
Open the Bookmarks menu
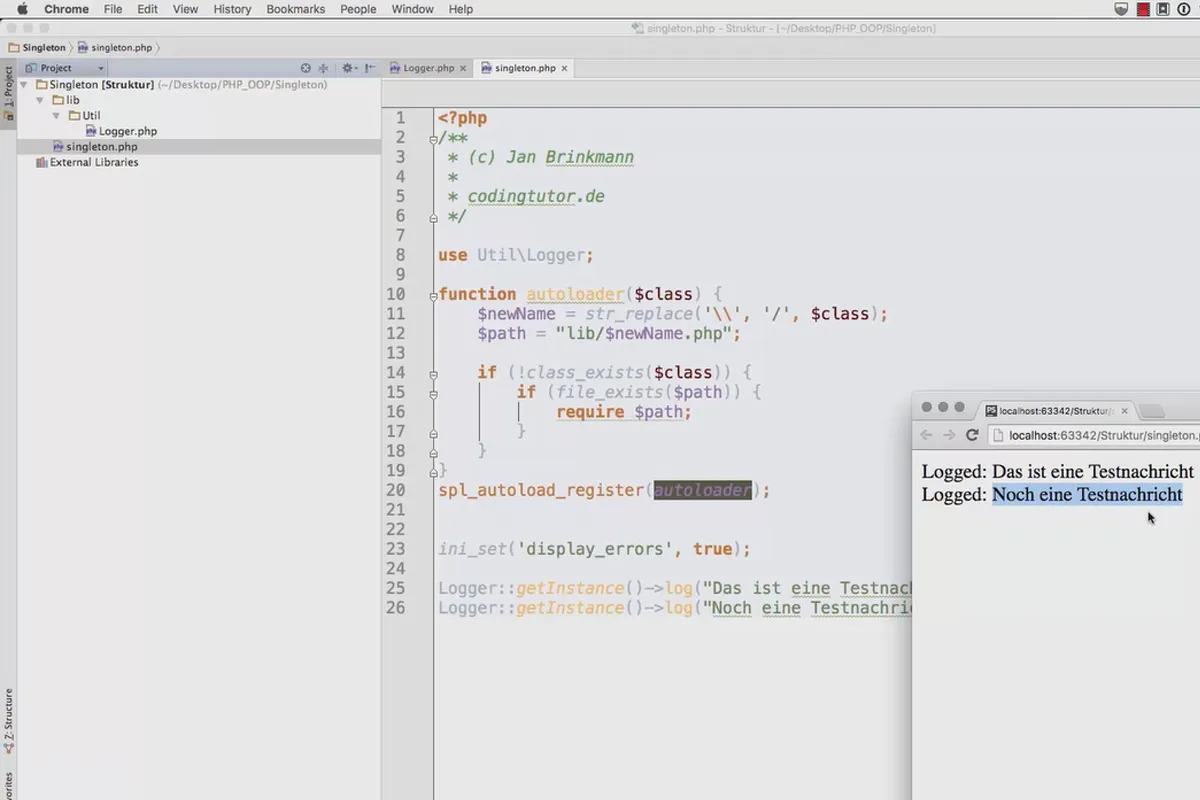coord(296,9)
